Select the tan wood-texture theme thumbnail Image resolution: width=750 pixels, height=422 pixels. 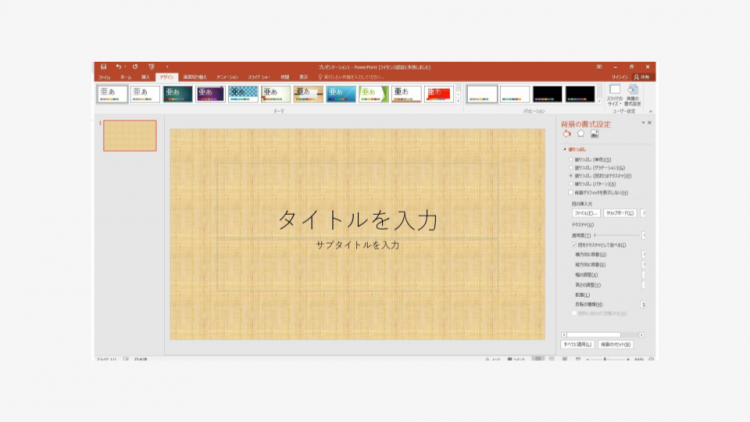click(x=308, y=94)
